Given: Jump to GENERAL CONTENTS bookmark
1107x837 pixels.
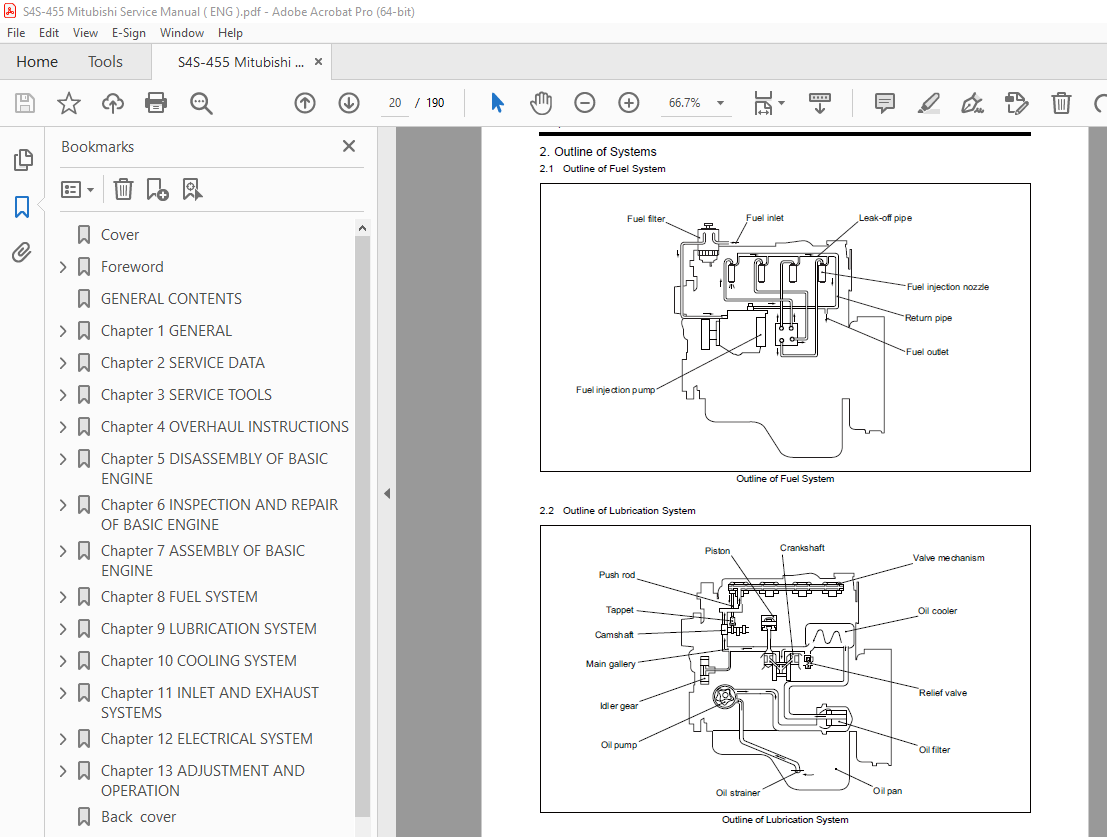Looking at the screenshot, I should pyautogui.click(x=171, y=299).
